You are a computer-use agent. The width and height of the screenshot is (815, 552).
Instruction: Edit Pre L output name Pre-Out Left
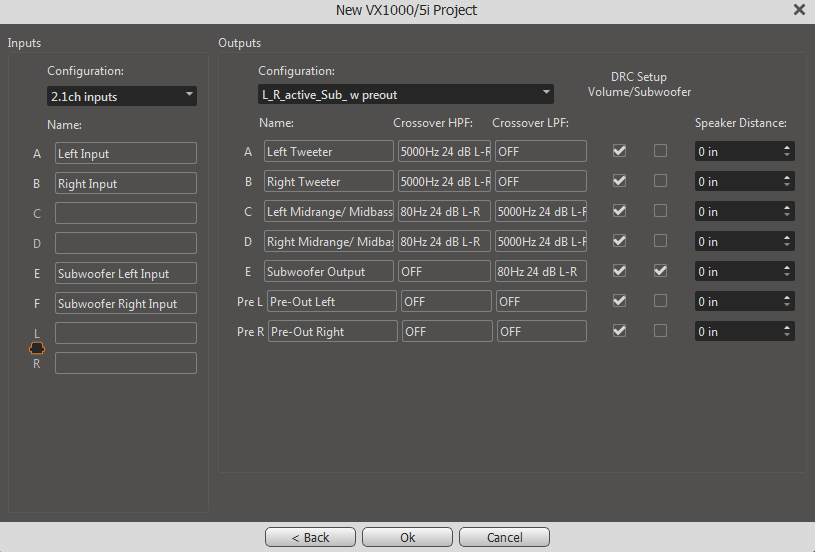point(332,301)
